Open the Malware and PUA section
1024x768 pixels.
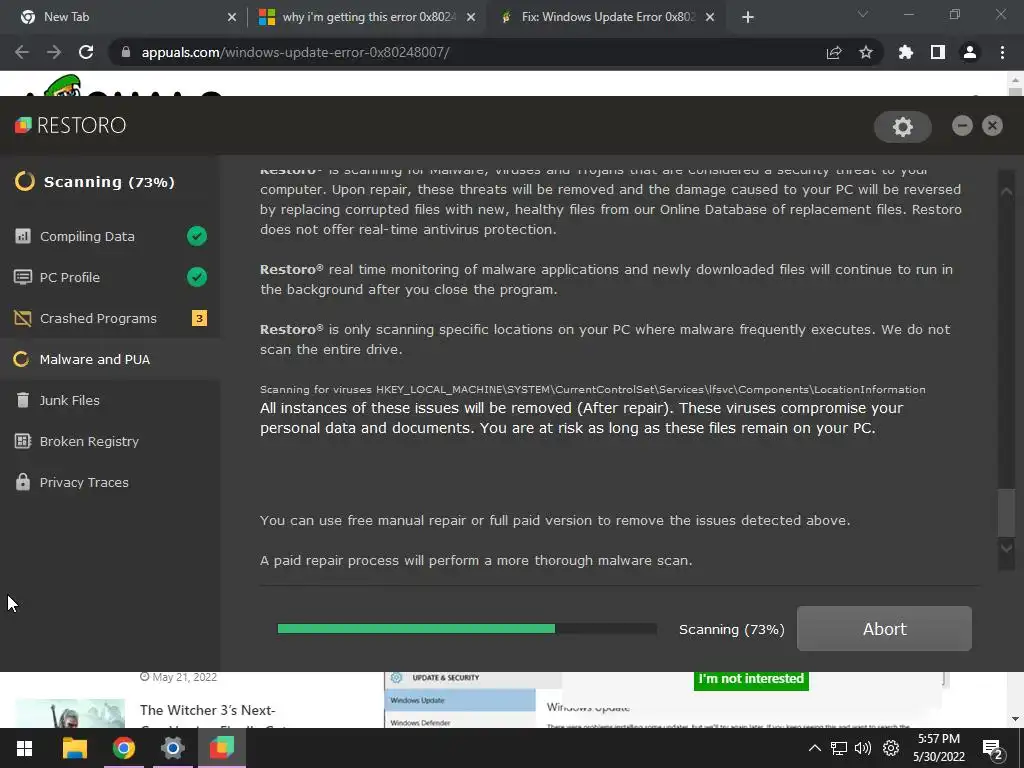pos(110,359)
